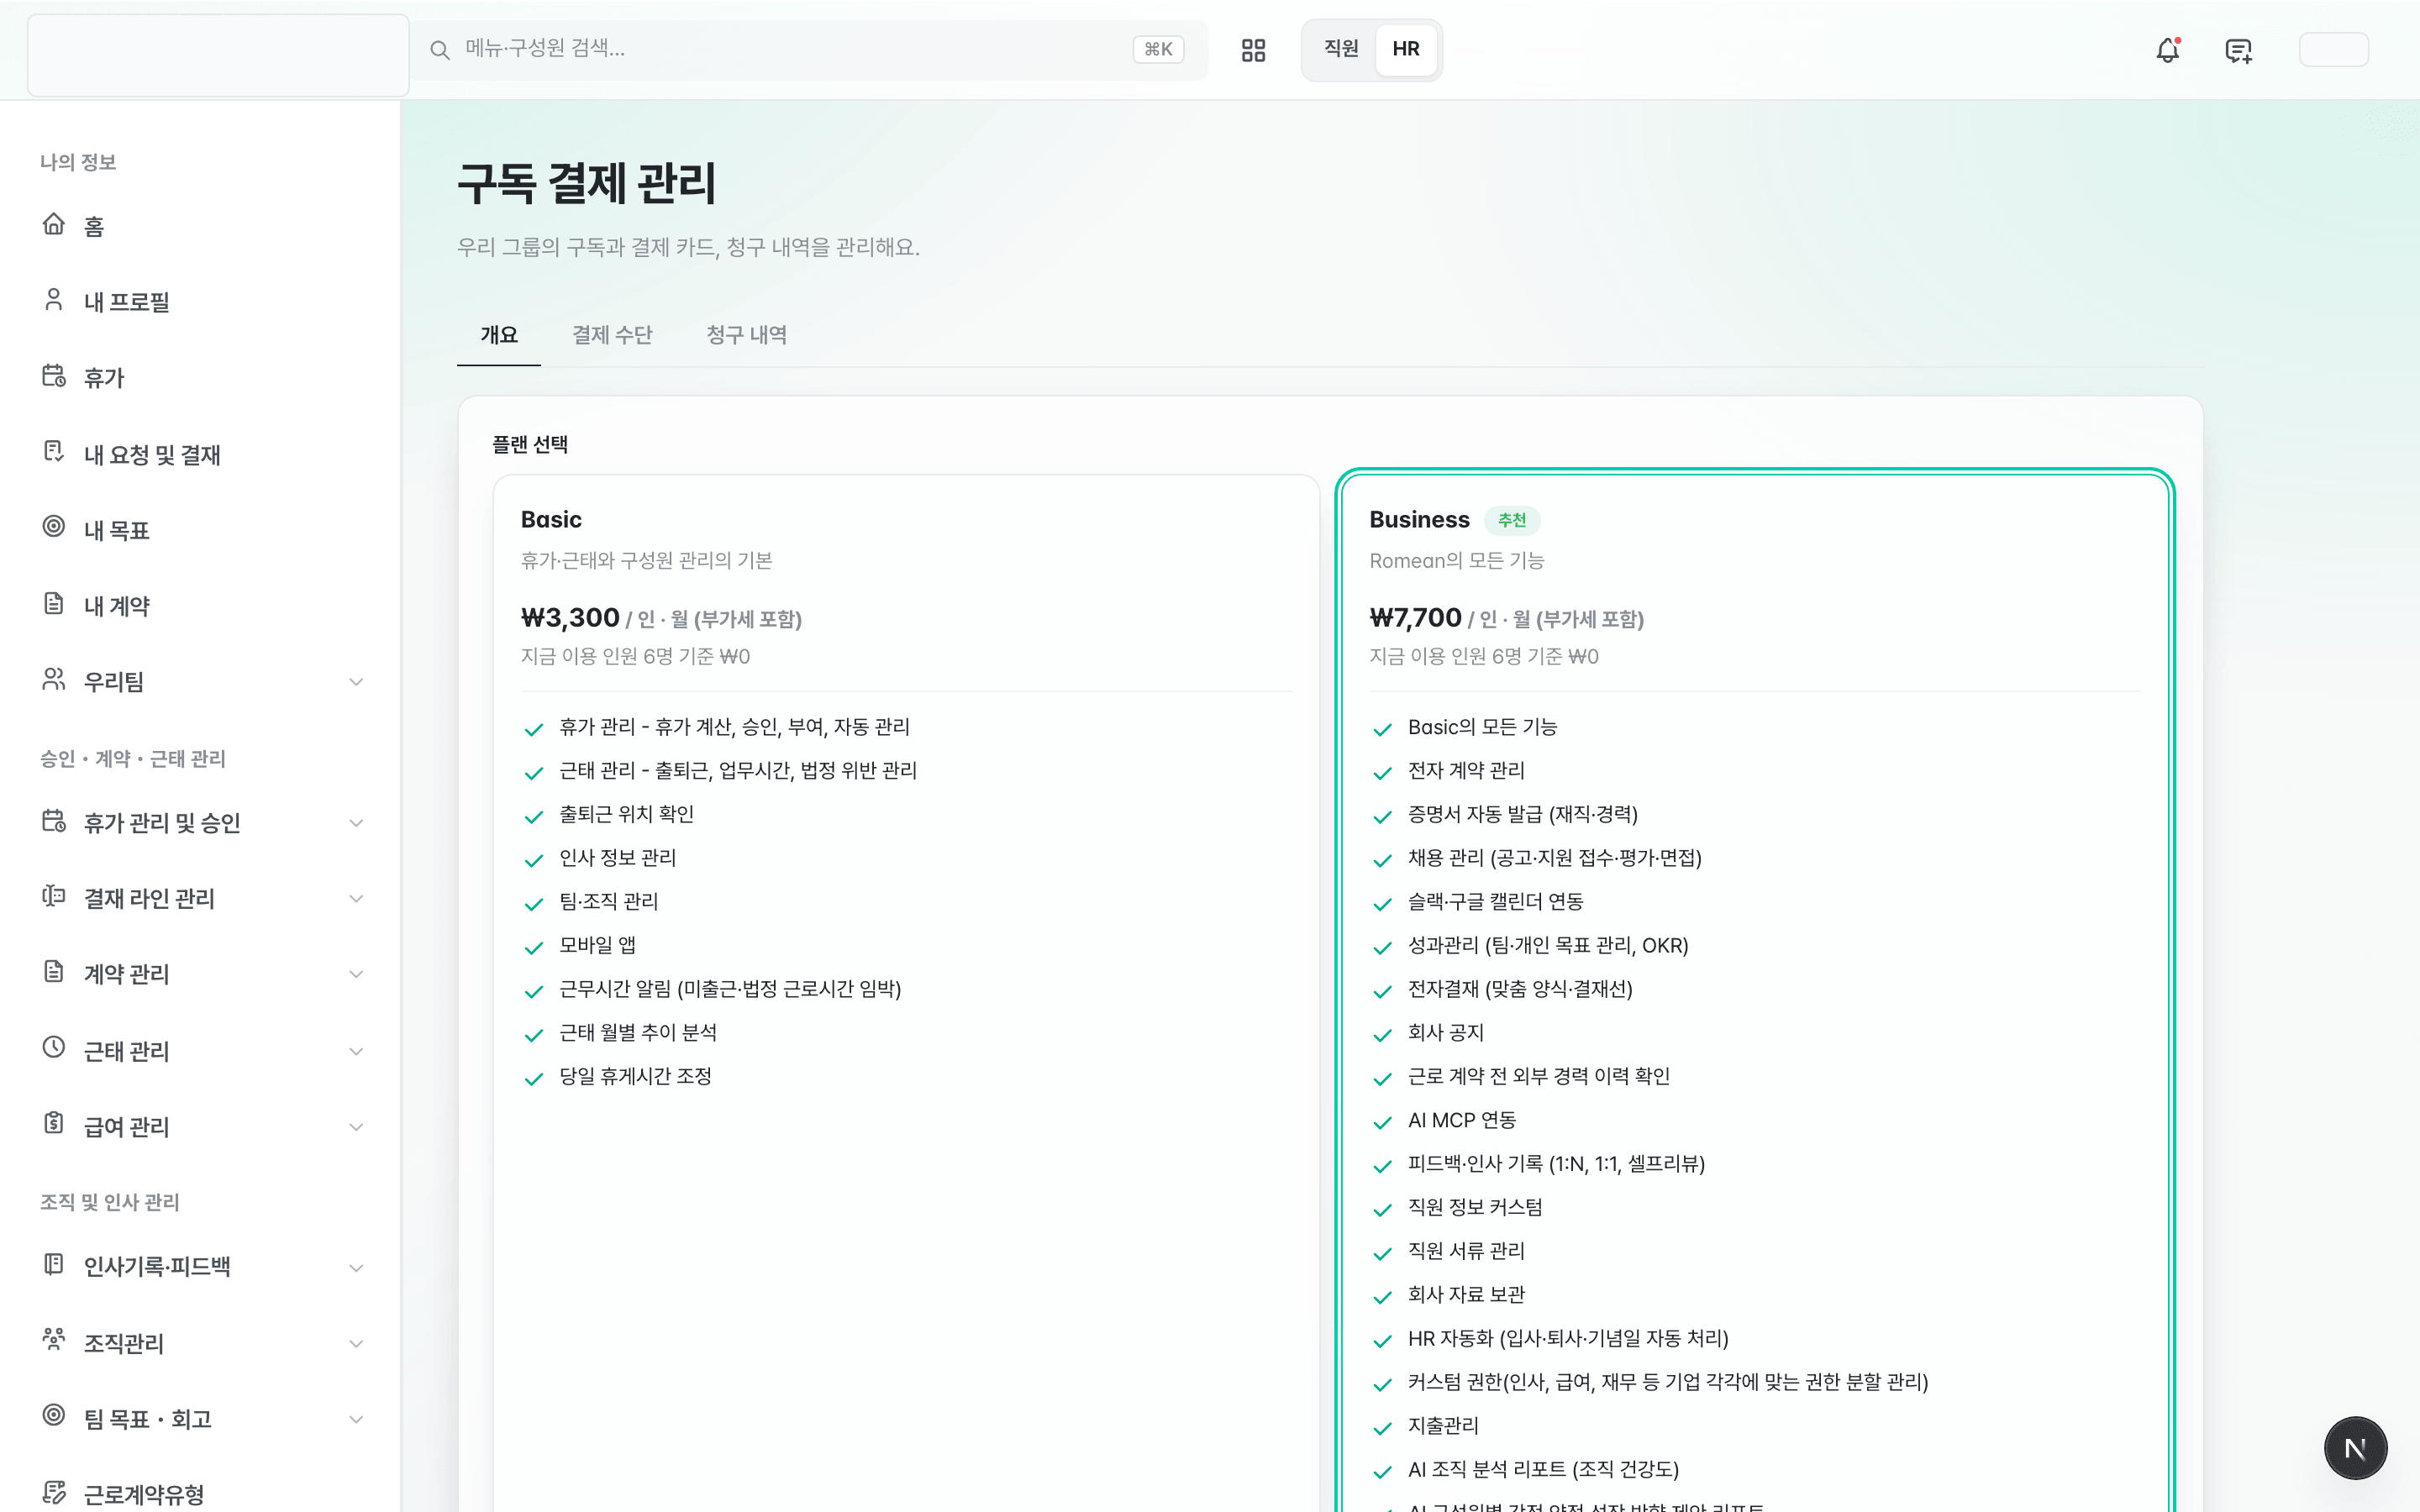Click '지출관리' feature text
The width and height of the screenshot is (2420, 1512).
pyautogui.click(x=1443, y=1426)
